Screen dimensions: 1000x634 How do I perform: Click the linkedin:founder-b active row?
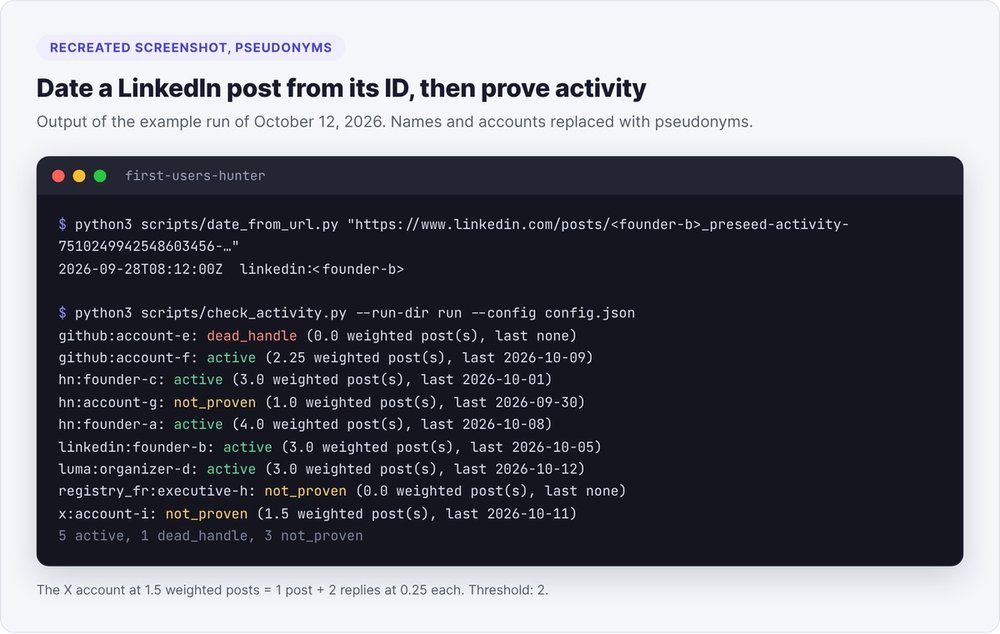[x=330, y=447]
